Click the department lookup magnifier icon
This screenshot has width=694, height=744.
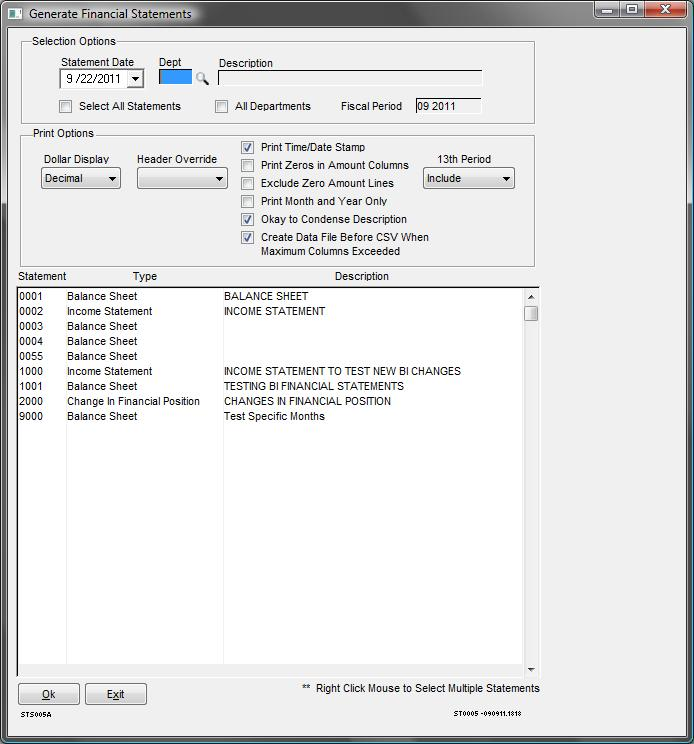click(202, 78)
